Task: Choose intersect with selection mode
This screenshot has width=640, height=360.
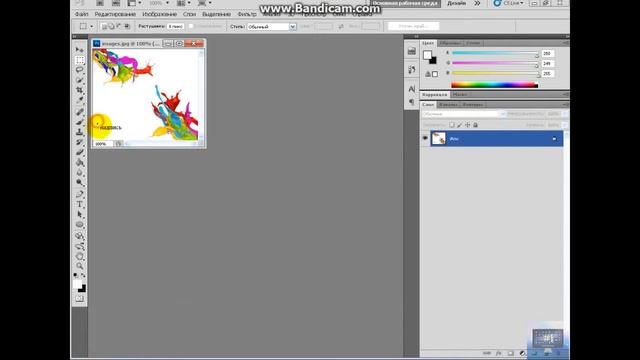Action: click(x=127, y=26)
